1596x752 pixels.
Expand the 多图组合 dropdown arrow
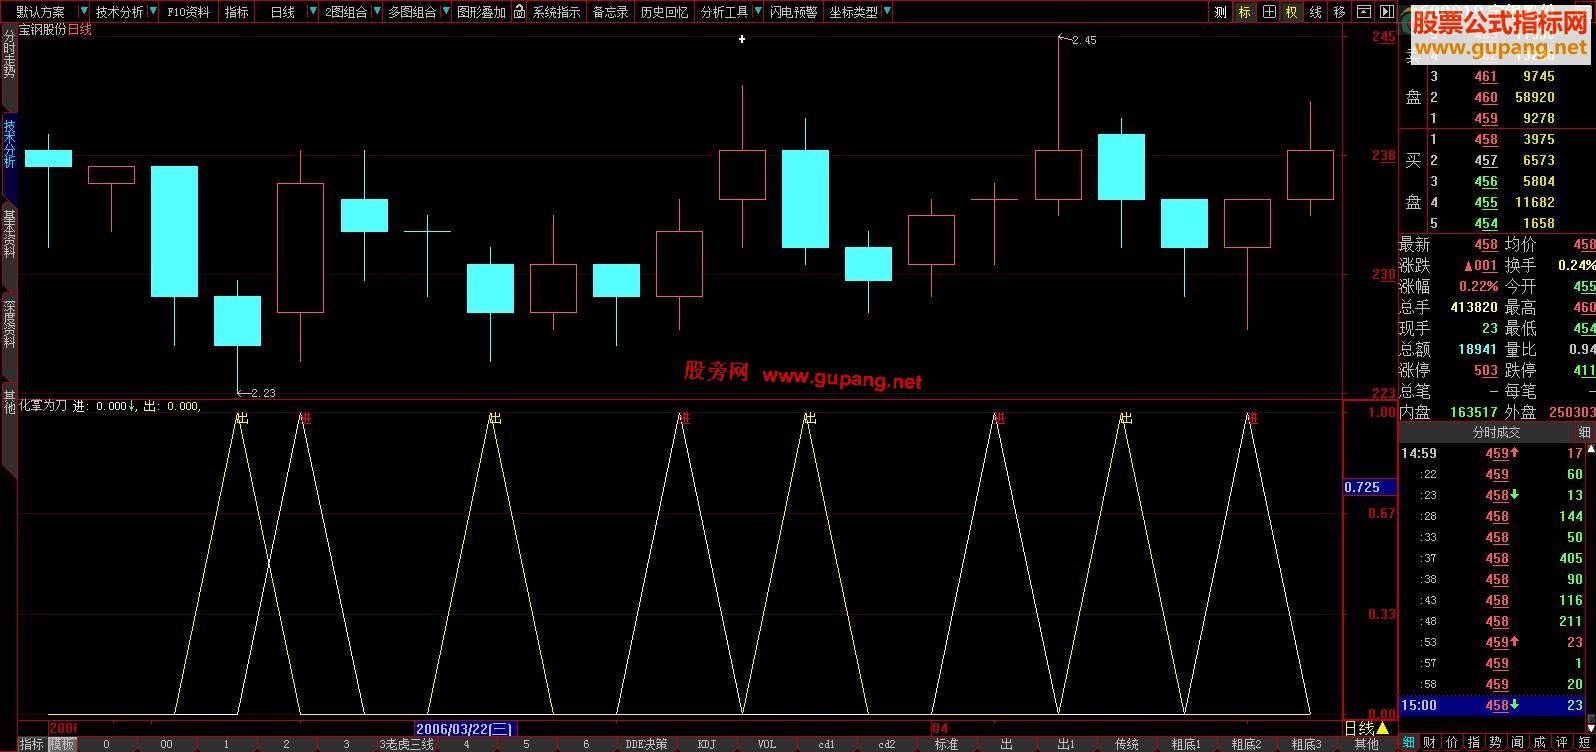[445, 12]
